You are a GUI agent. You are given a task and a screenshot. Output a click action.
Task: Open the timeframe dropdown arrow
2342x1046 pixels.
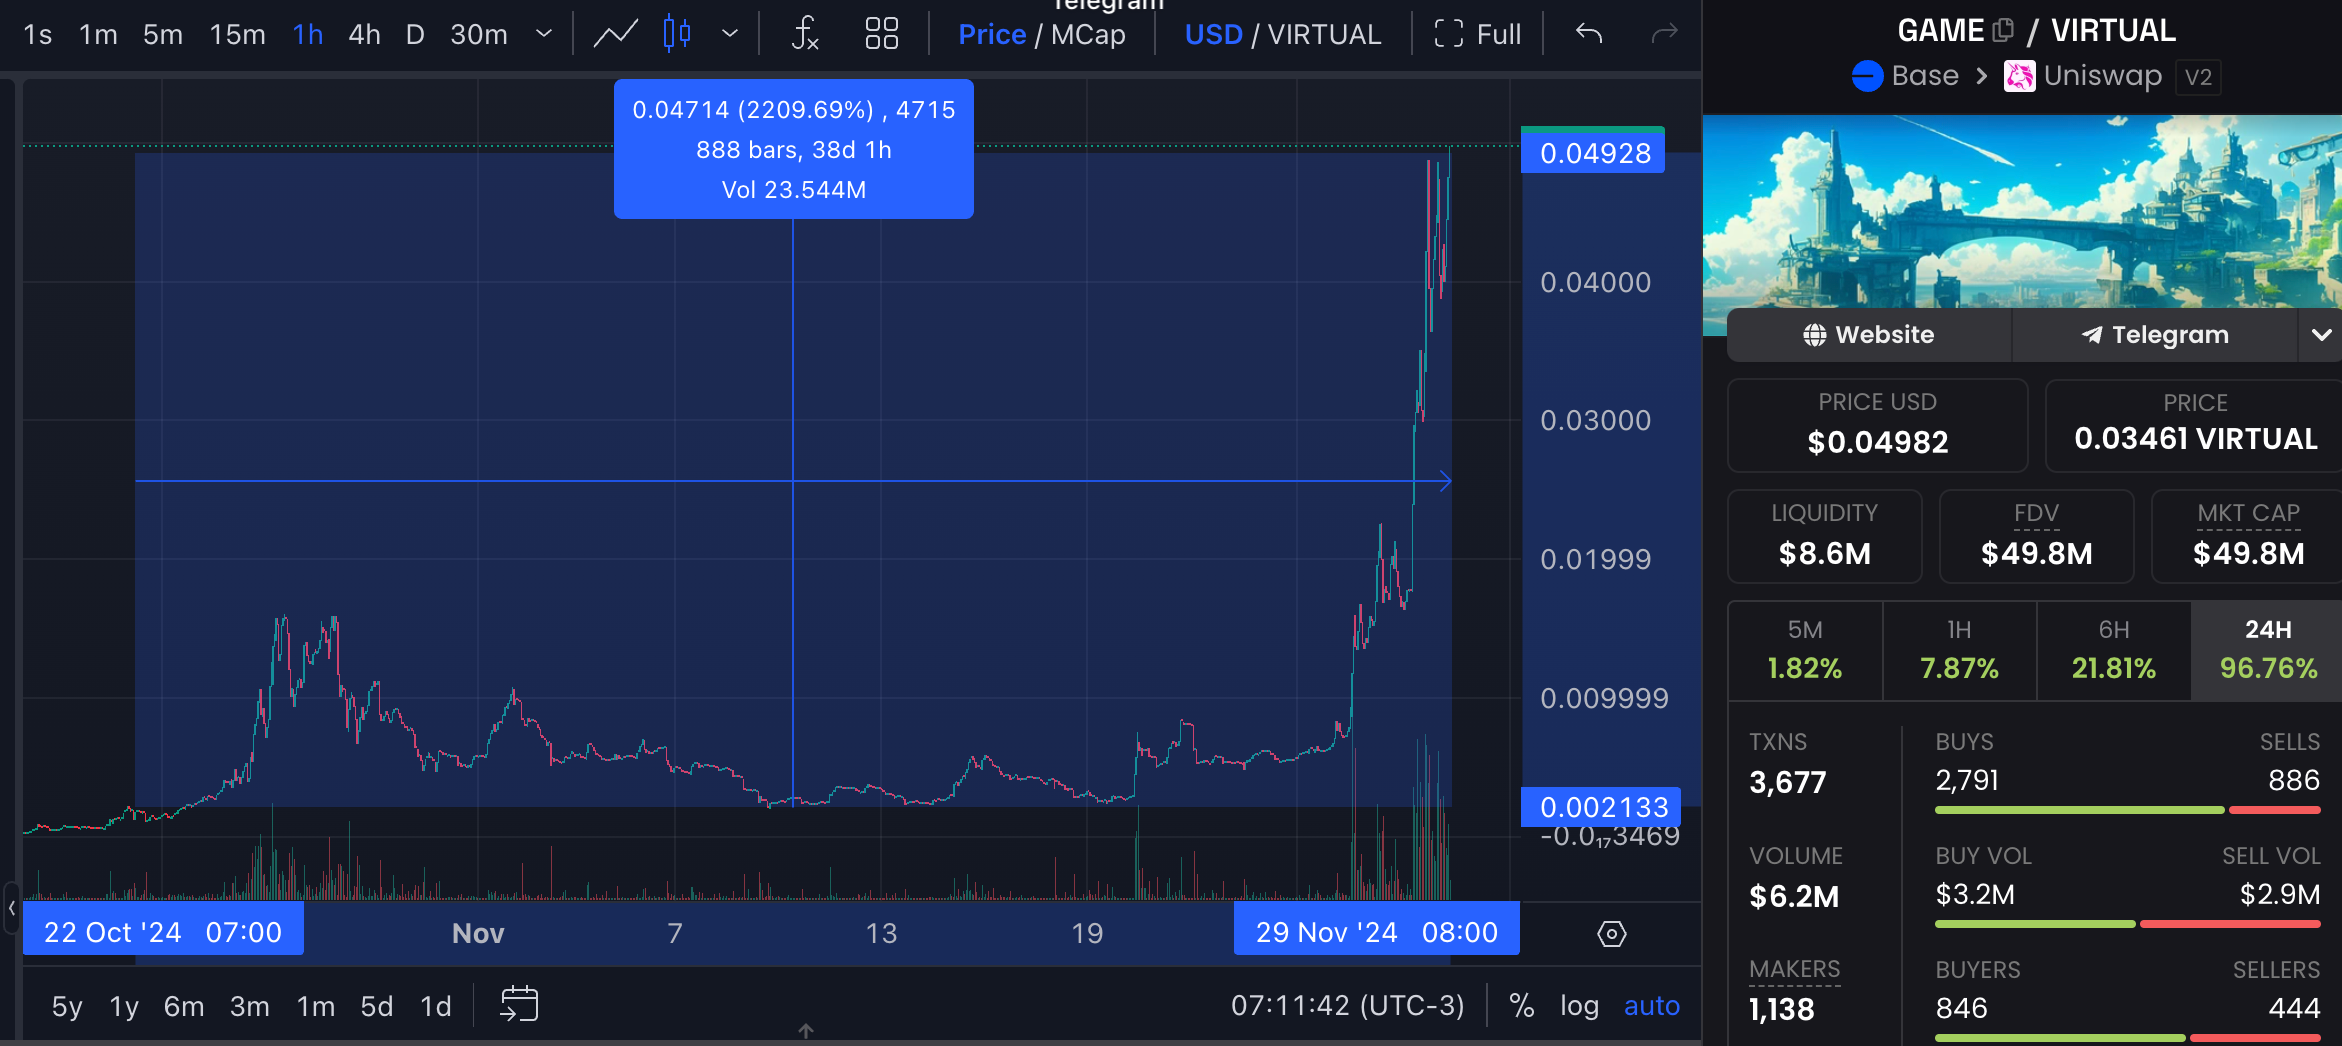point(544,34)
